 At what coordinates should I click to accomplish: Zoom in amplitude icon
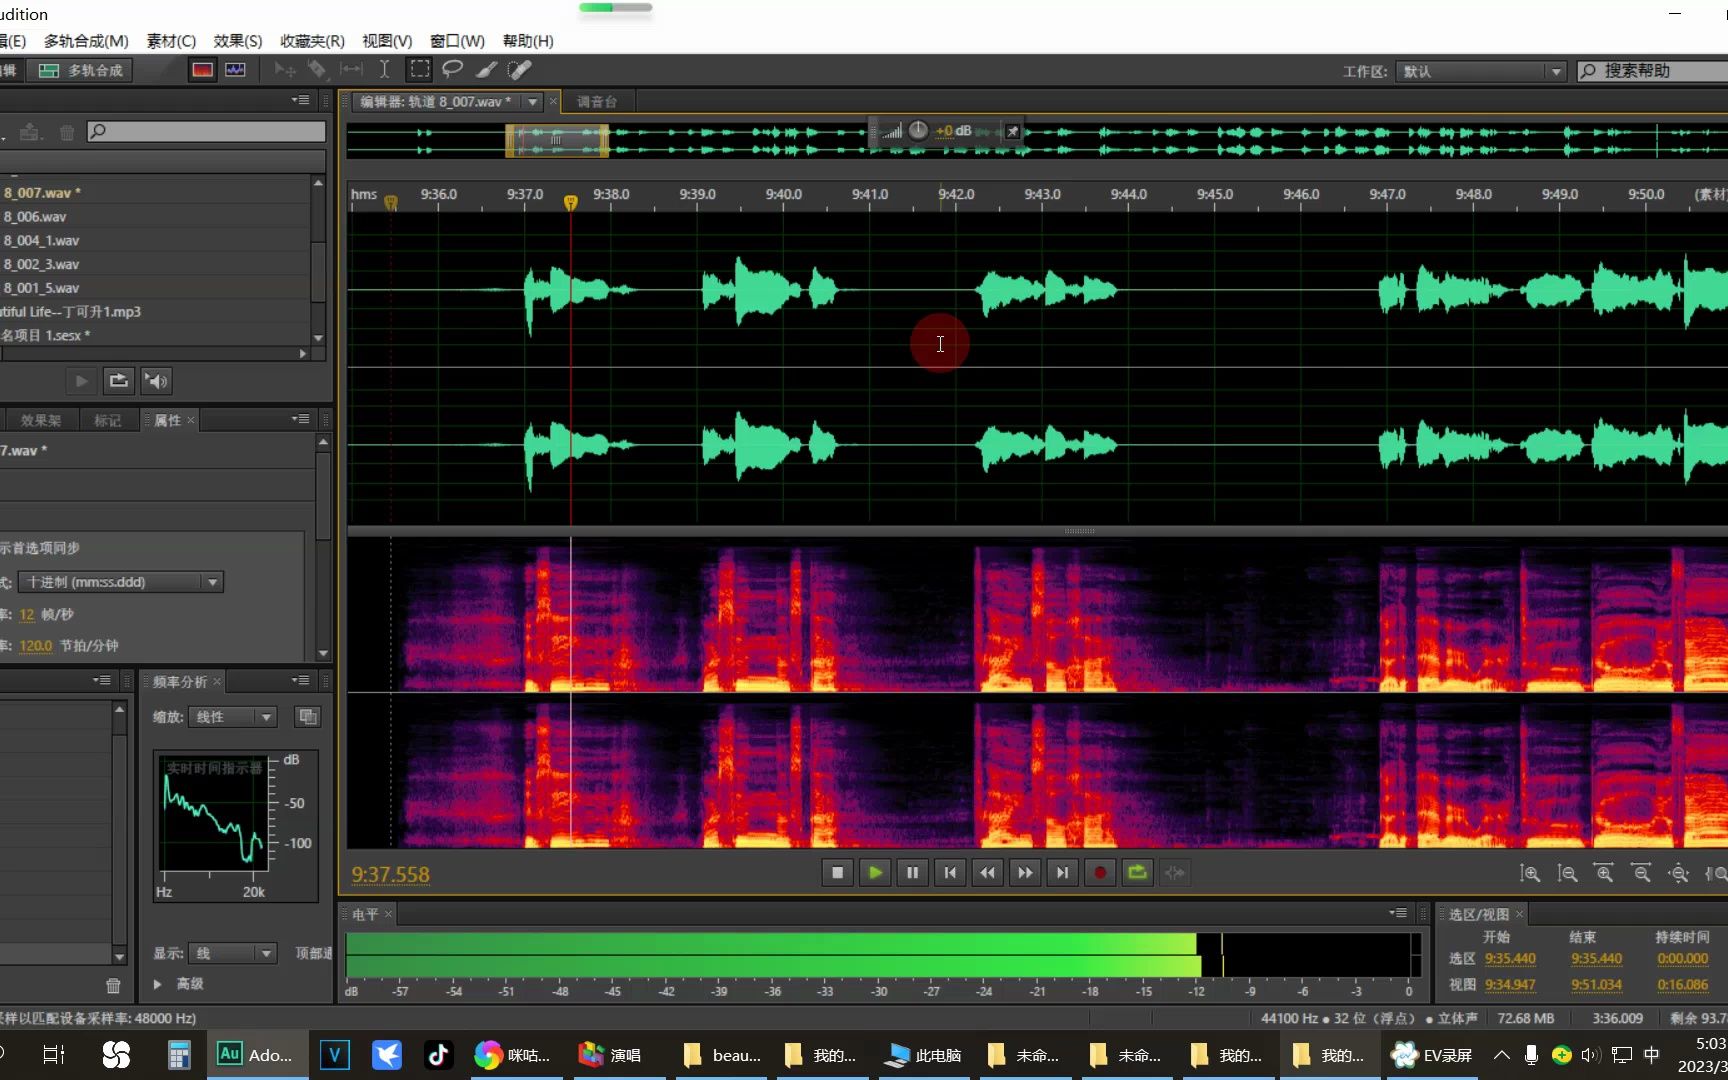point(1530,873)
